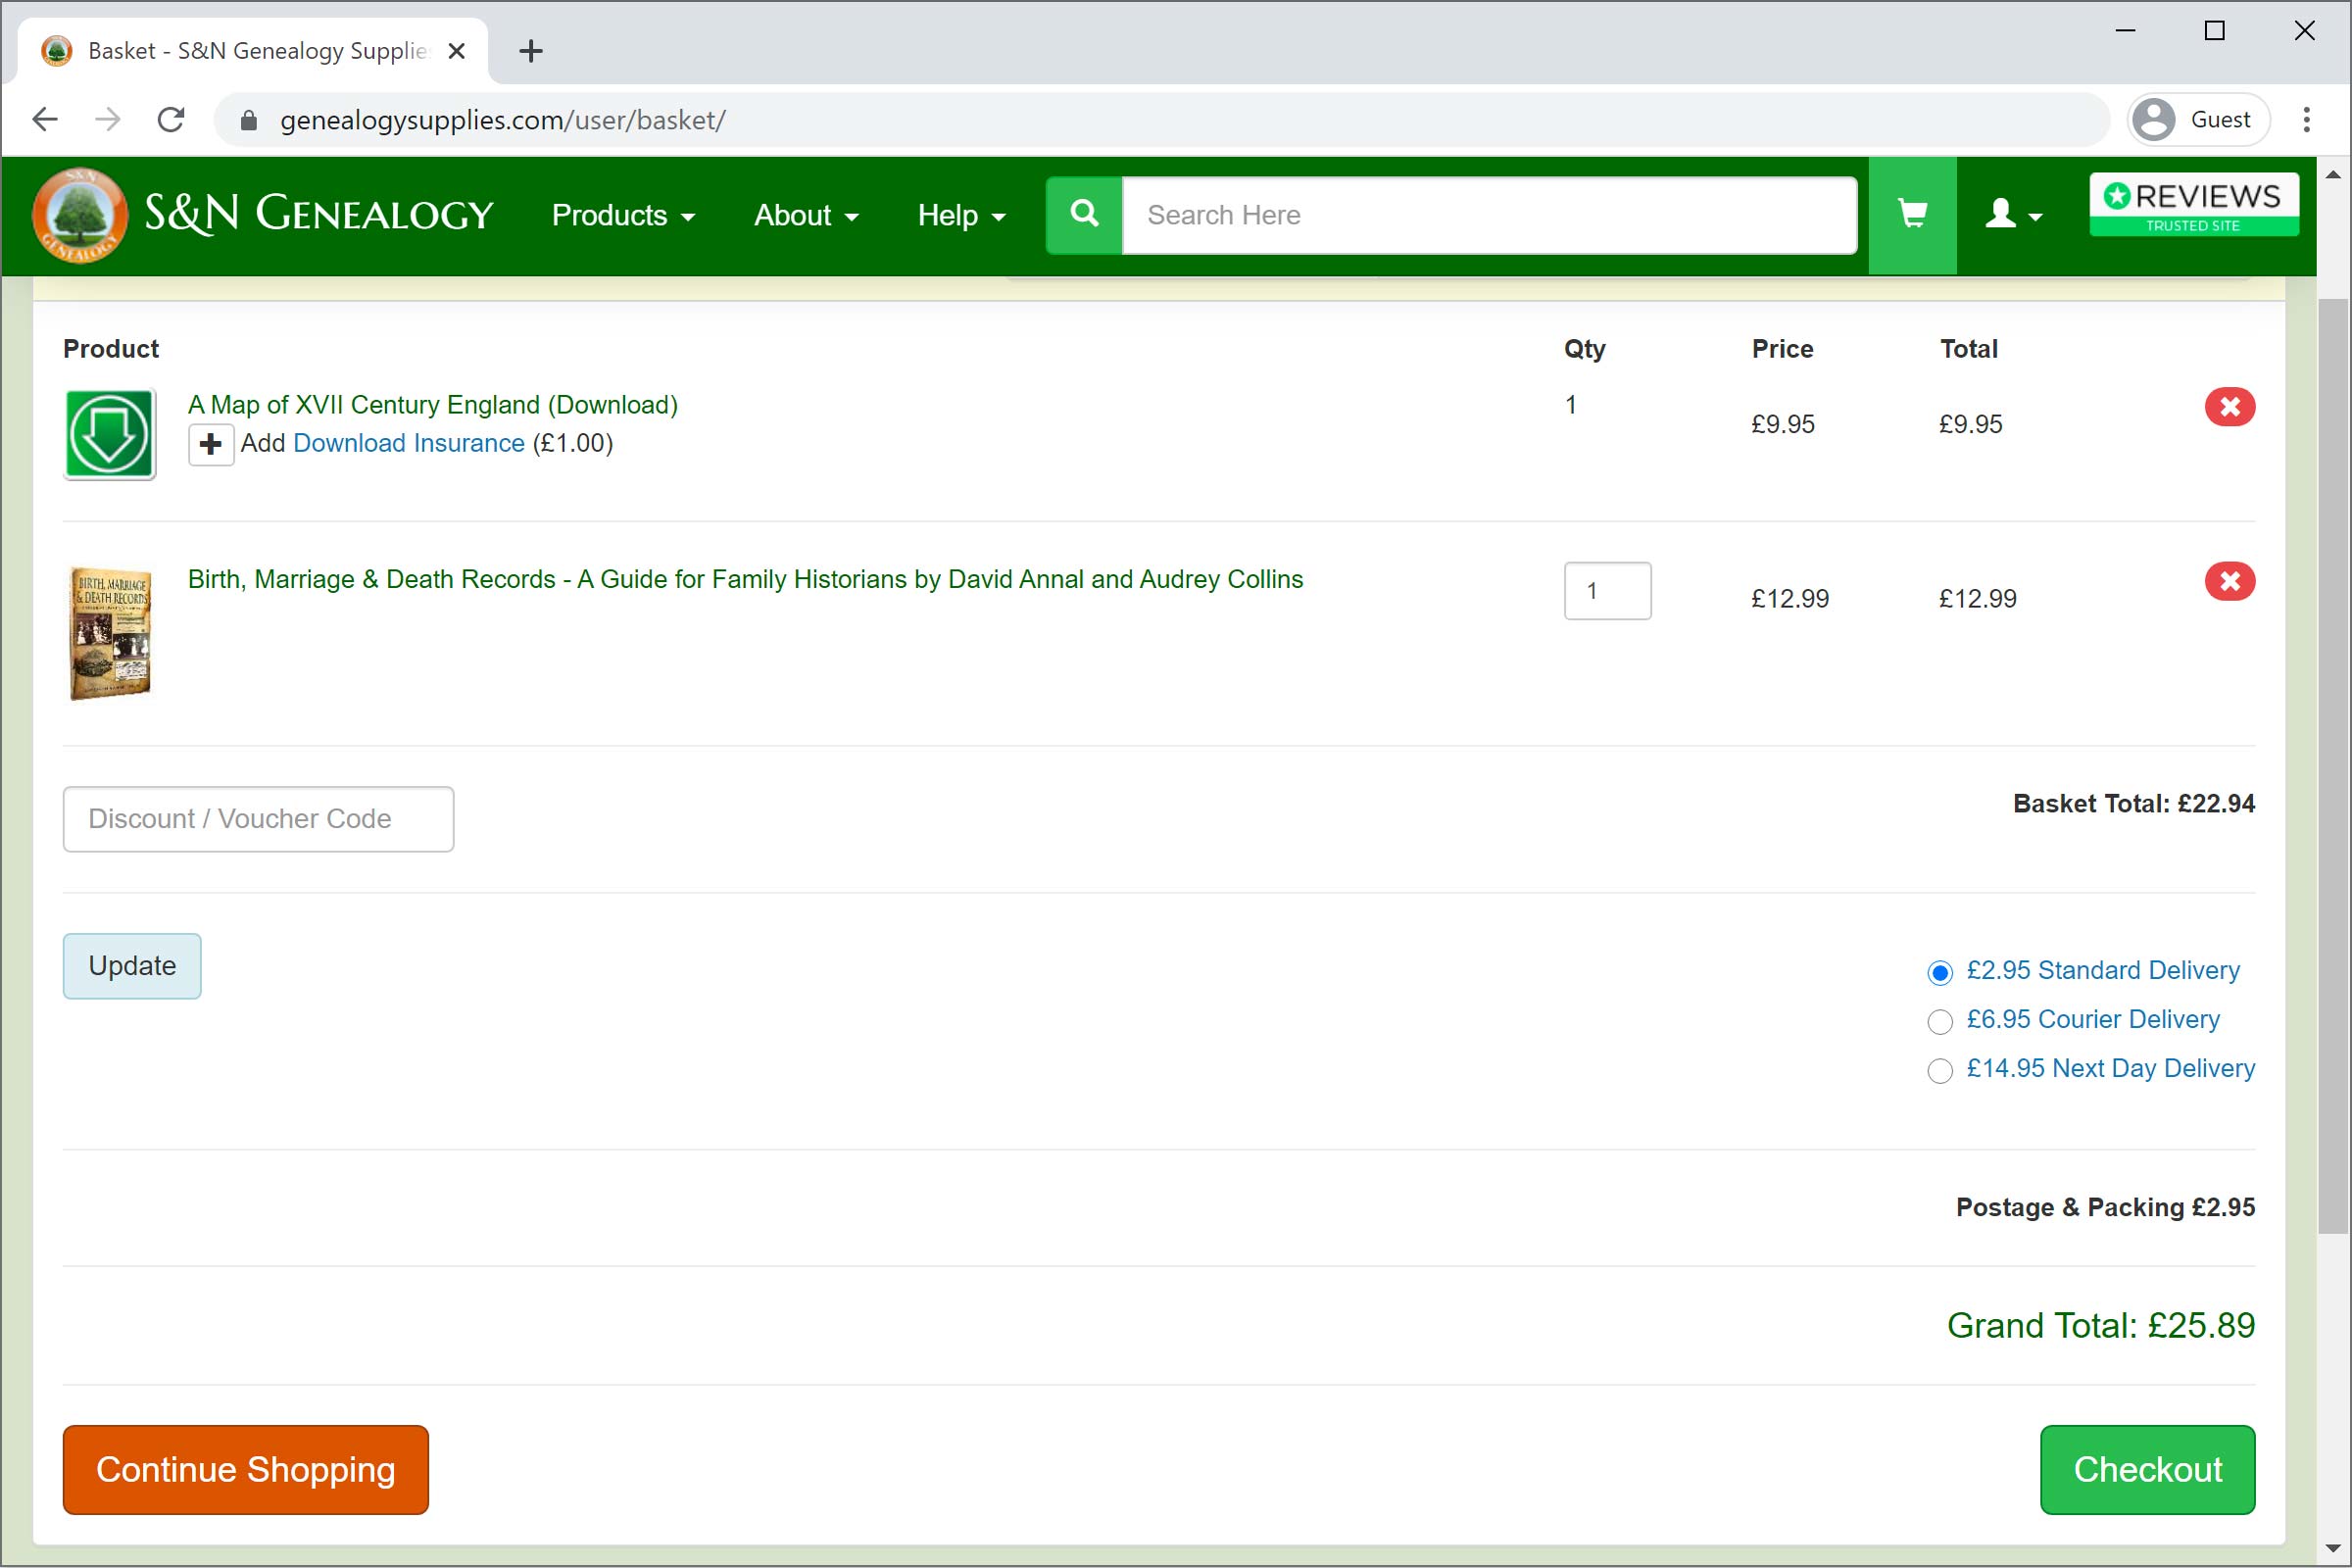2352x1568 pixels.
Task: Click the browser forward arrow
Action: [107, 120]
